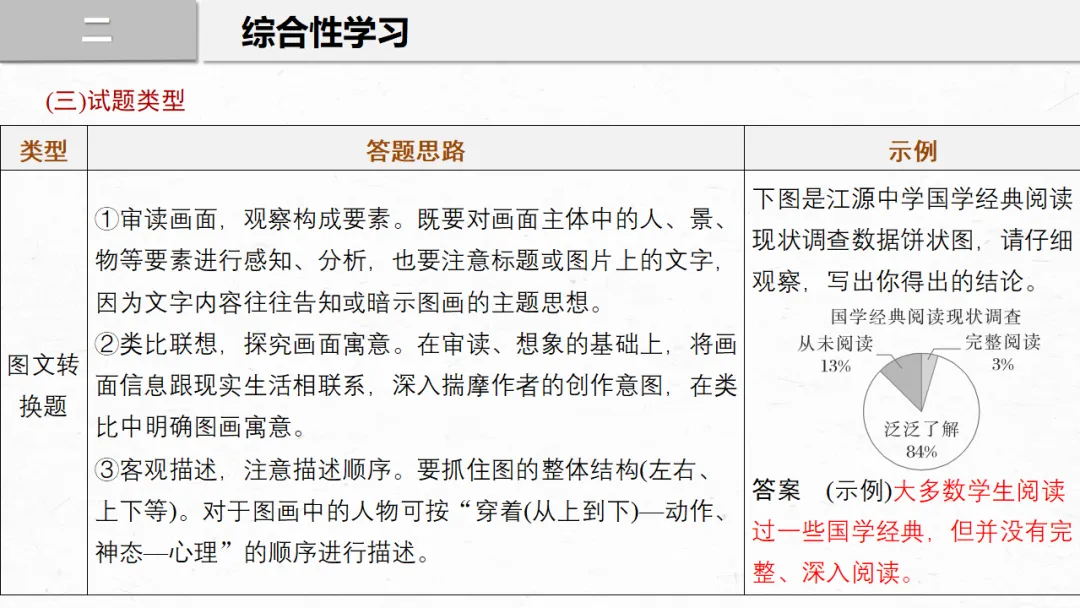
Task: Select the 二 section badge
Action: pos(96,31)
